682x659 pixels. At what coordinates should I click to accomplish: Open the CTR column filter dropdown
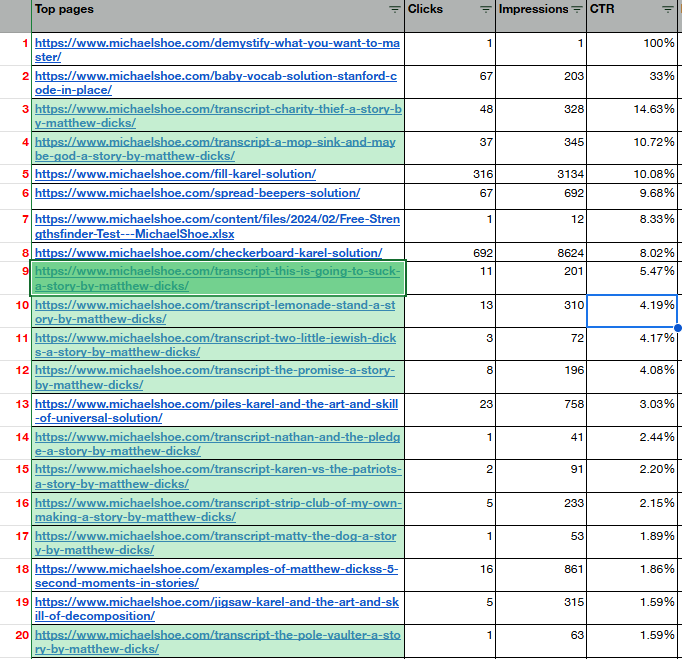(x=668, y=9)
